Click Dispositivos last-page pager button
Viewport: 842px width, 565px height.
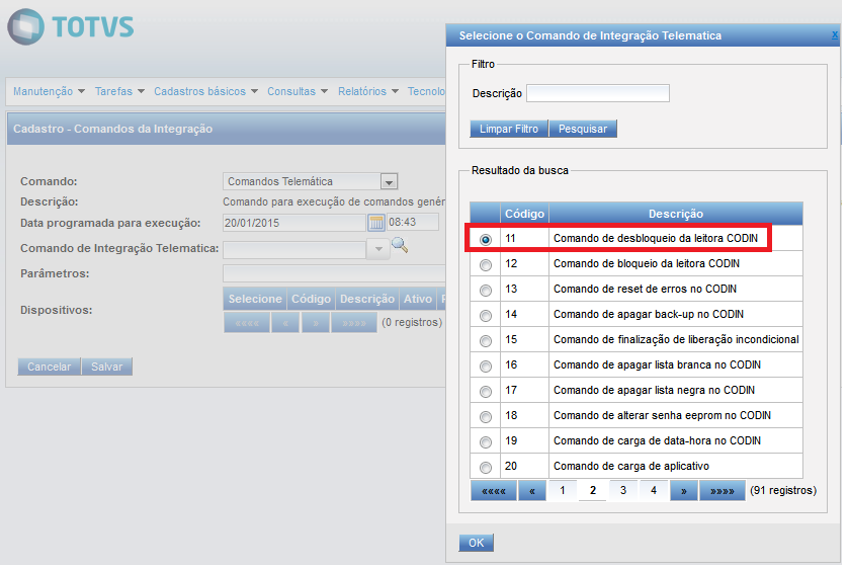[354, 323]
